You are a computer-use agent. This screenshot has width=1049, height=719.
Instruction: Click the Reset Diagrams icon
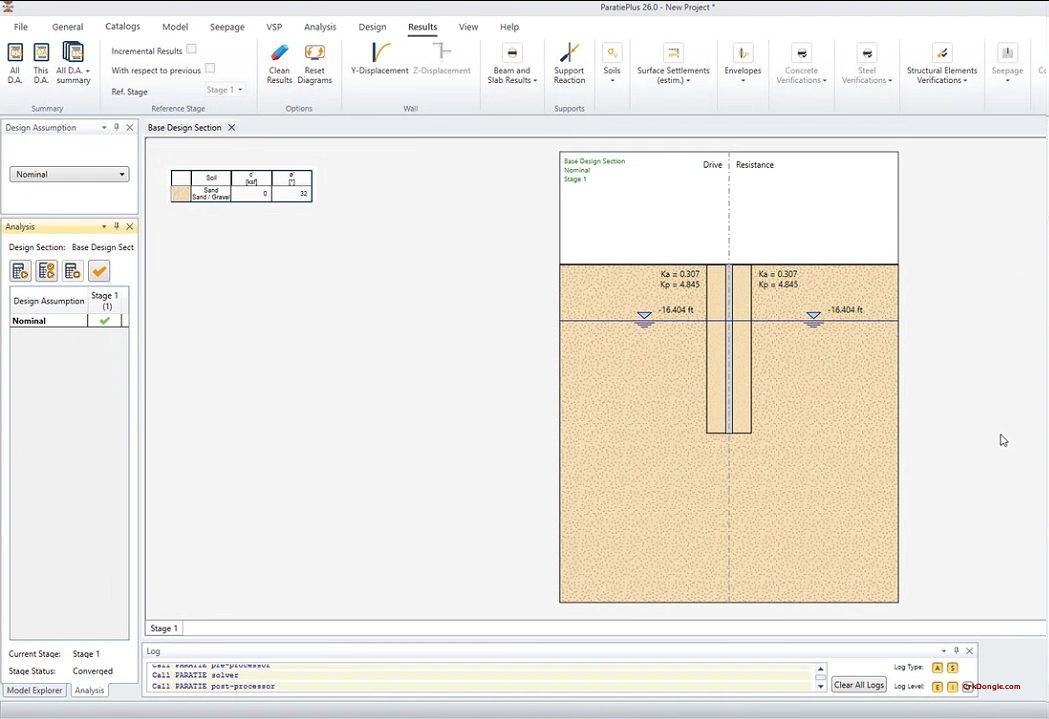(x=314, y=54)
